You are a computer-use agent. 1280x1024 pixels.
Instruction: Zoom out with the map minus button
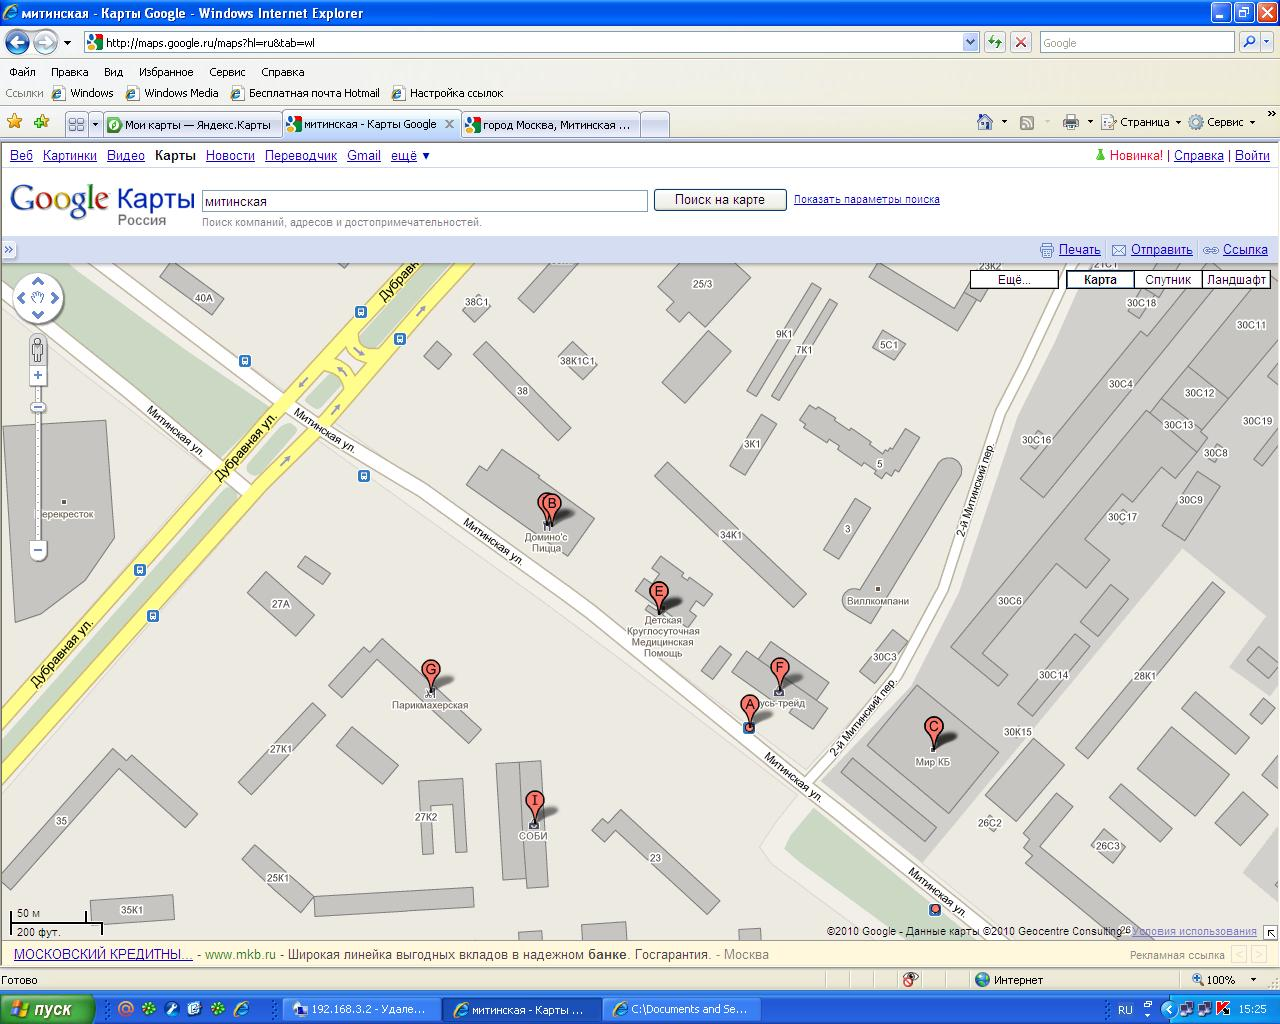pos(38,550)
